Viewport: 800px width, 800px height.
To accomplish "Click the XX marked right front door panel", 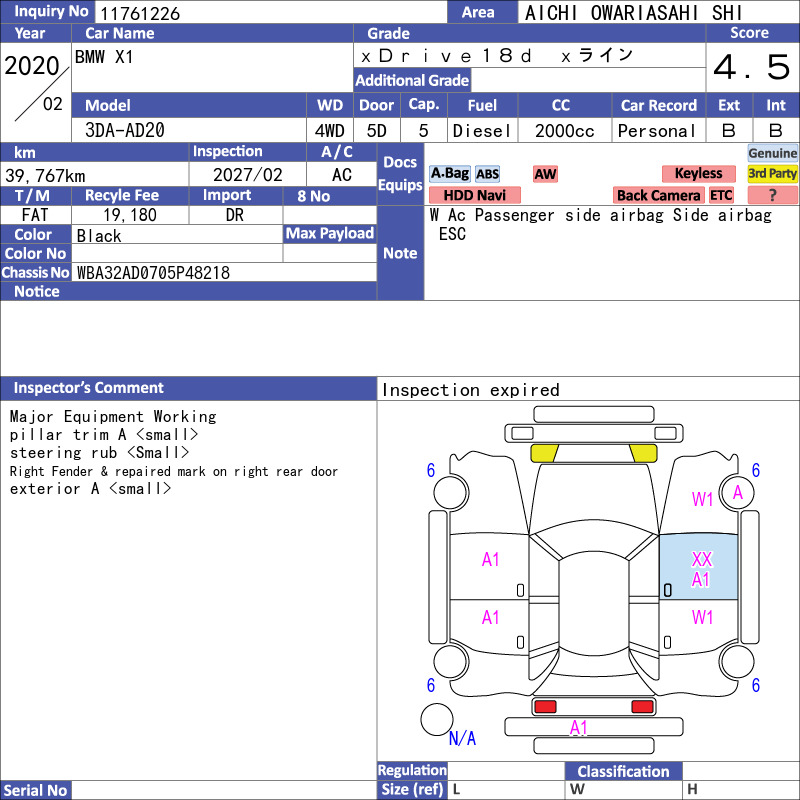I will (x=698, y=567).
